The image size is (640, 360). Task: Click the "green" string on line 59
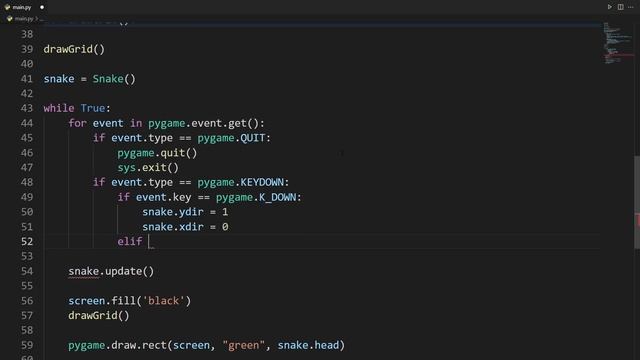[x=244, y=345]
